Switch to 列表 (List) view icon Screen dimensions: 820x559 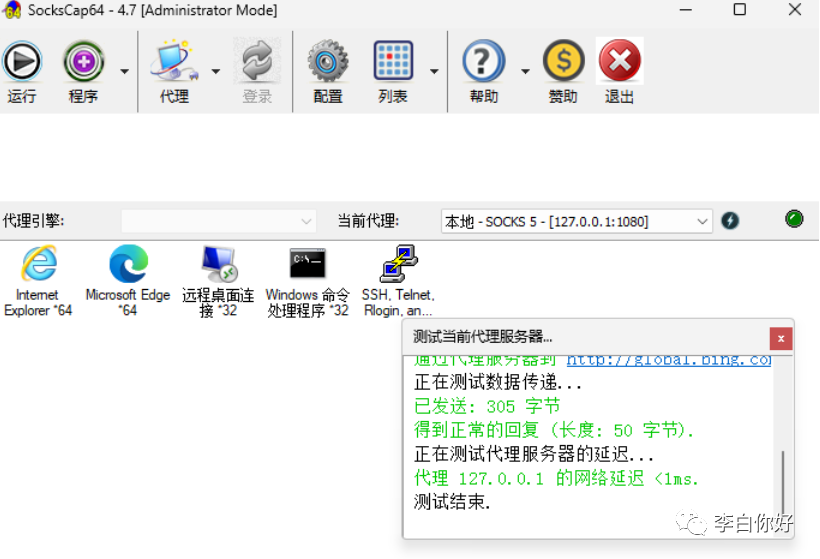393,61
